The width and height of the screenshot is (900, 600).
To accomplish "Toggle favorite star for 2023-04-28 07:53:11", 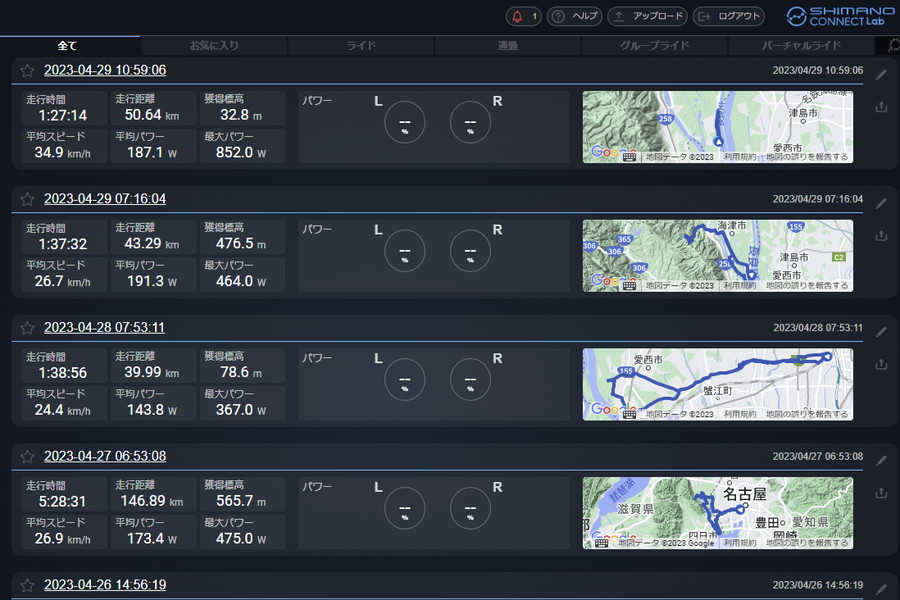I will (28, 328).
